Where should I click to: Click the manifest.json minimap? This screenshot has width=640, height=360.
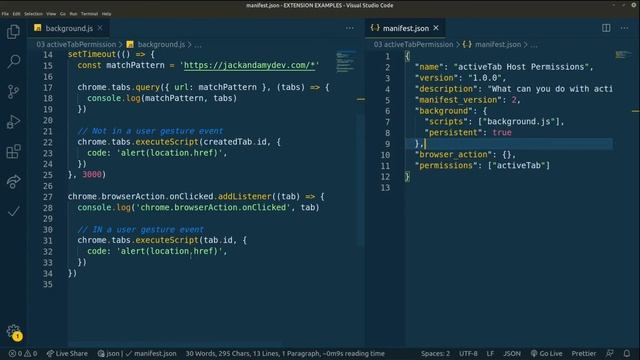[x=623, y=55]
